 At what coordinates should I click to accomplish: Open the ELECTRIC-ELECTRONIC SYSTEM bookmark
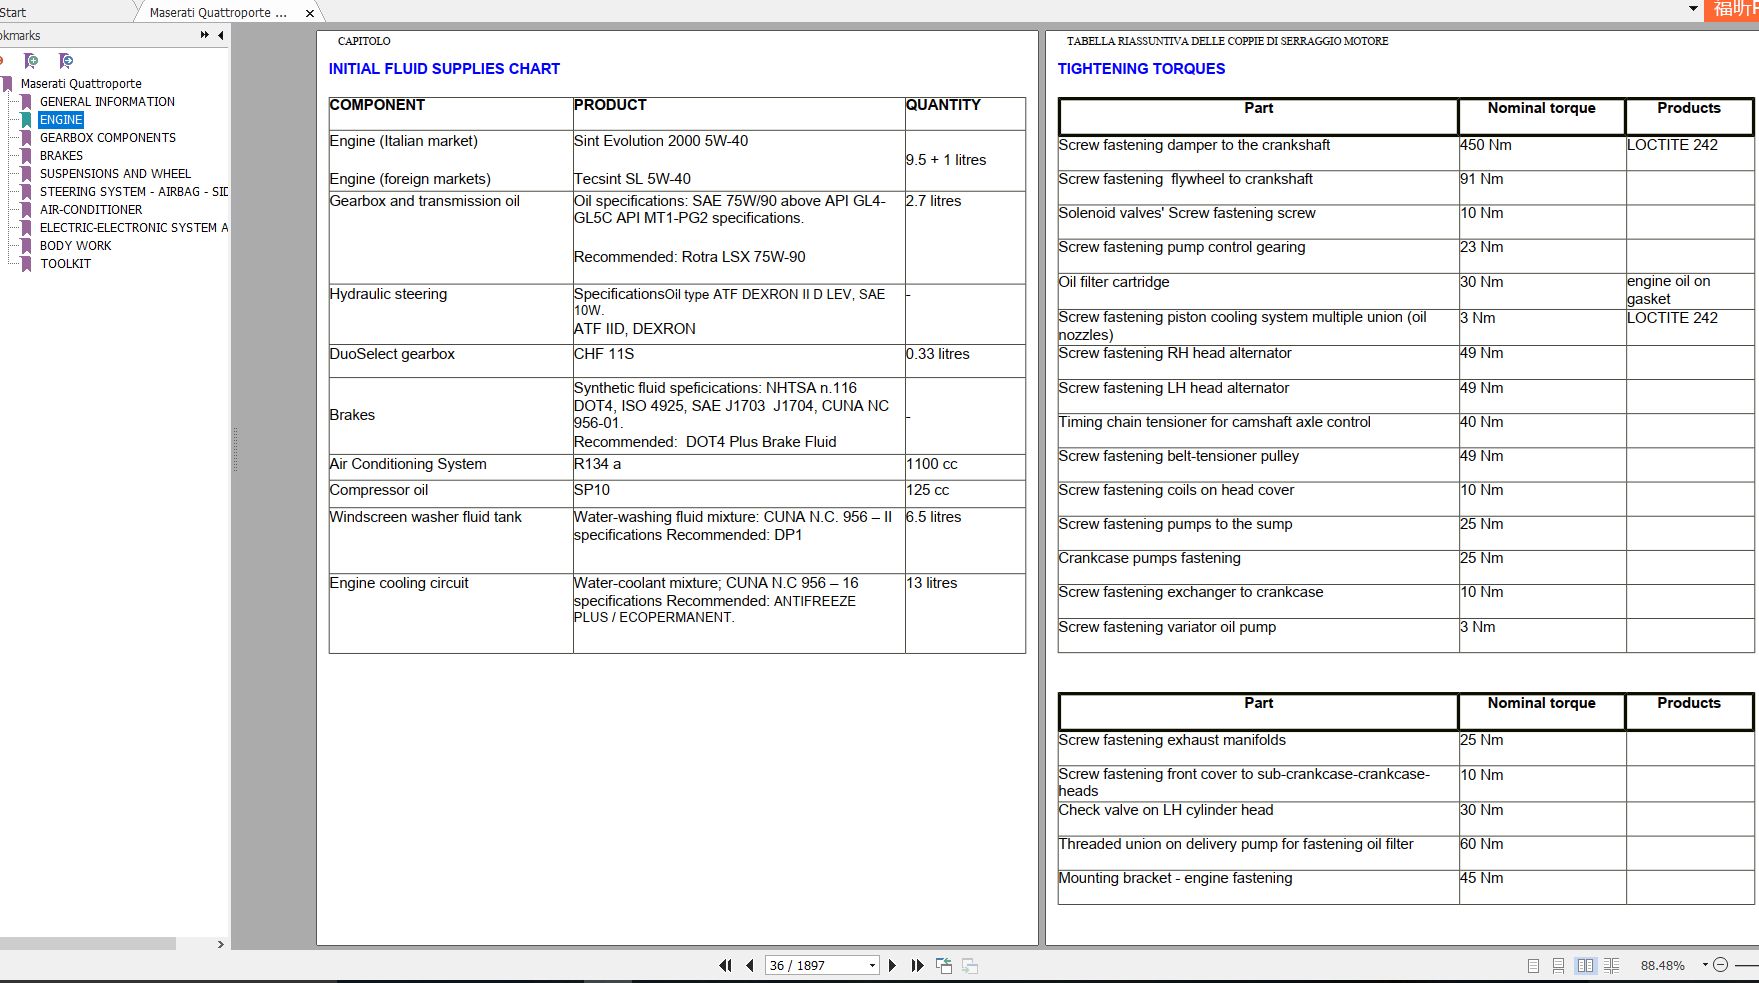click(x=133, y=228)
